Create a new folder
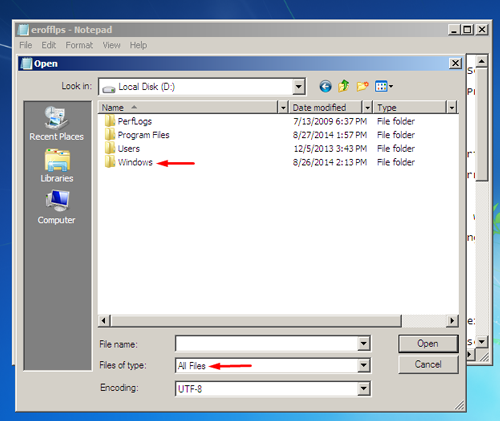 coord(362,86)
